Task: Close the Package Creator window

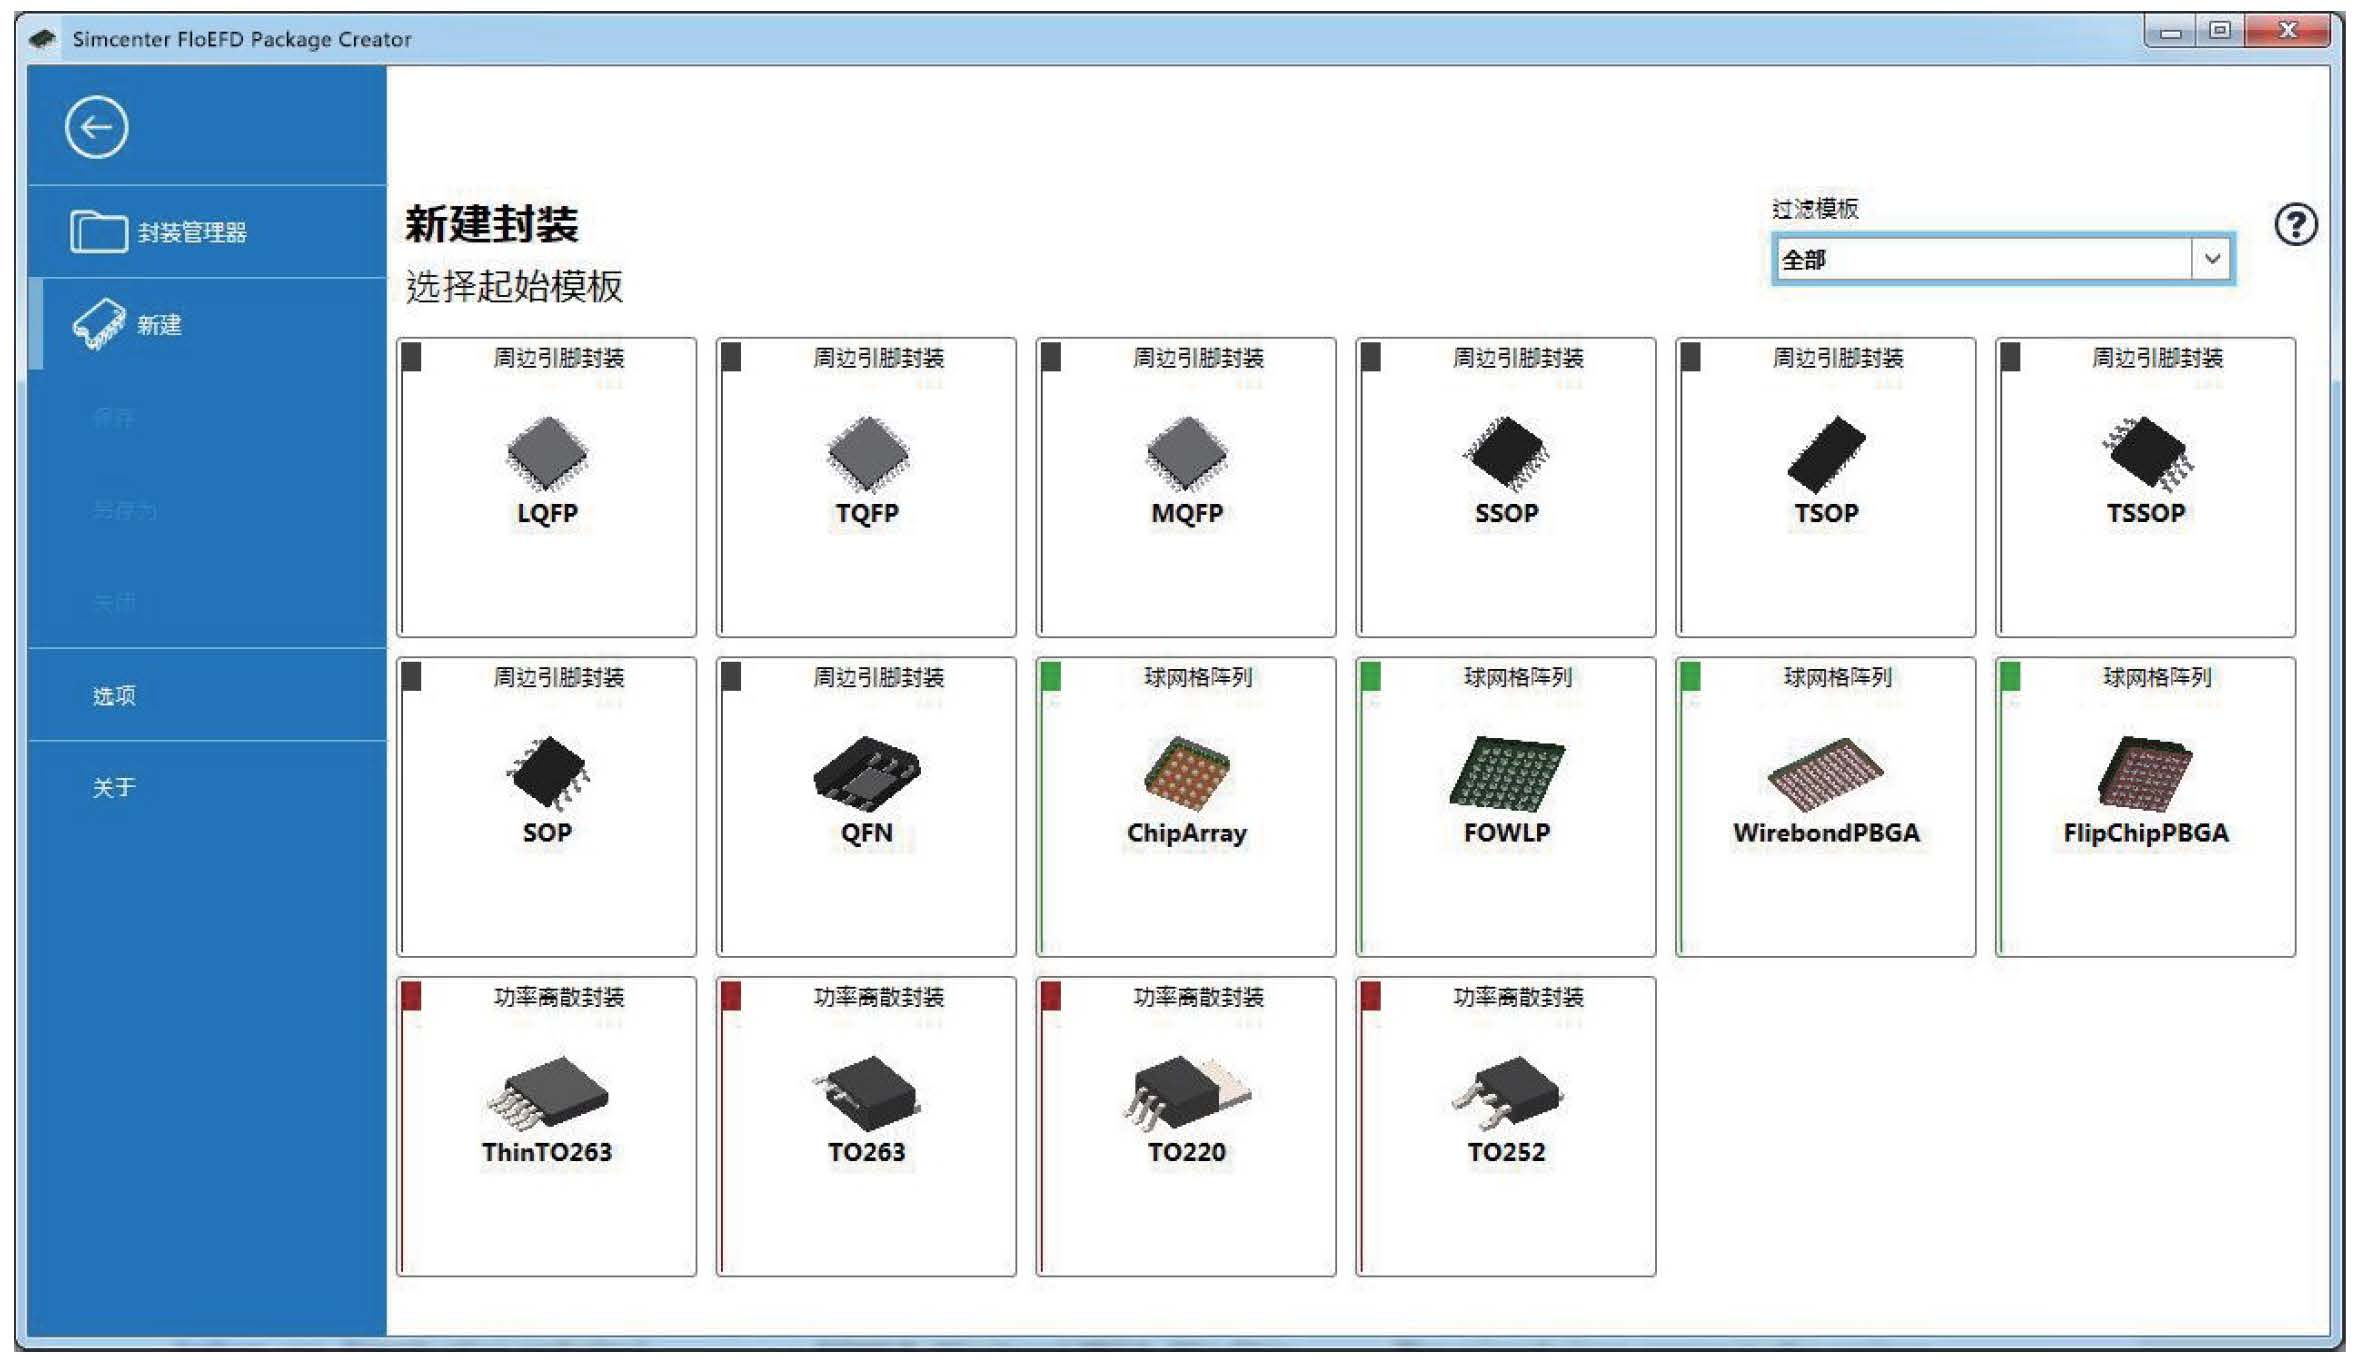Action: click(2287, 32)
